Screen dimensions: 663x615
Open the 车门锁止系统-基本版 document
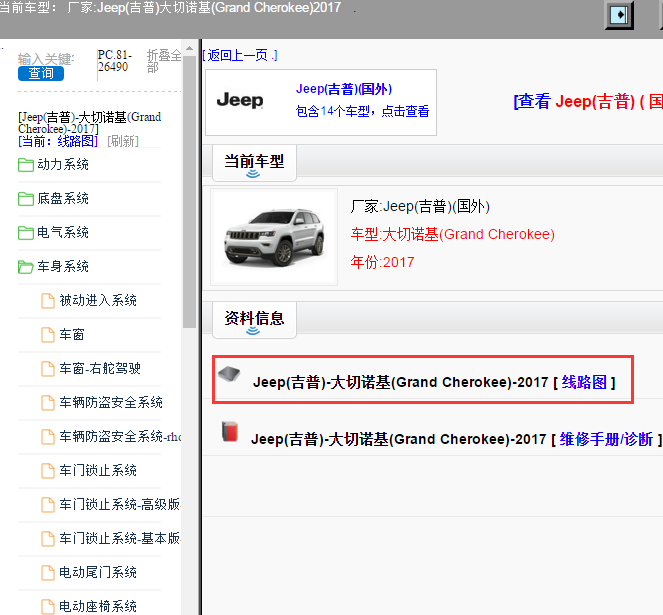(x=120, y=538)
